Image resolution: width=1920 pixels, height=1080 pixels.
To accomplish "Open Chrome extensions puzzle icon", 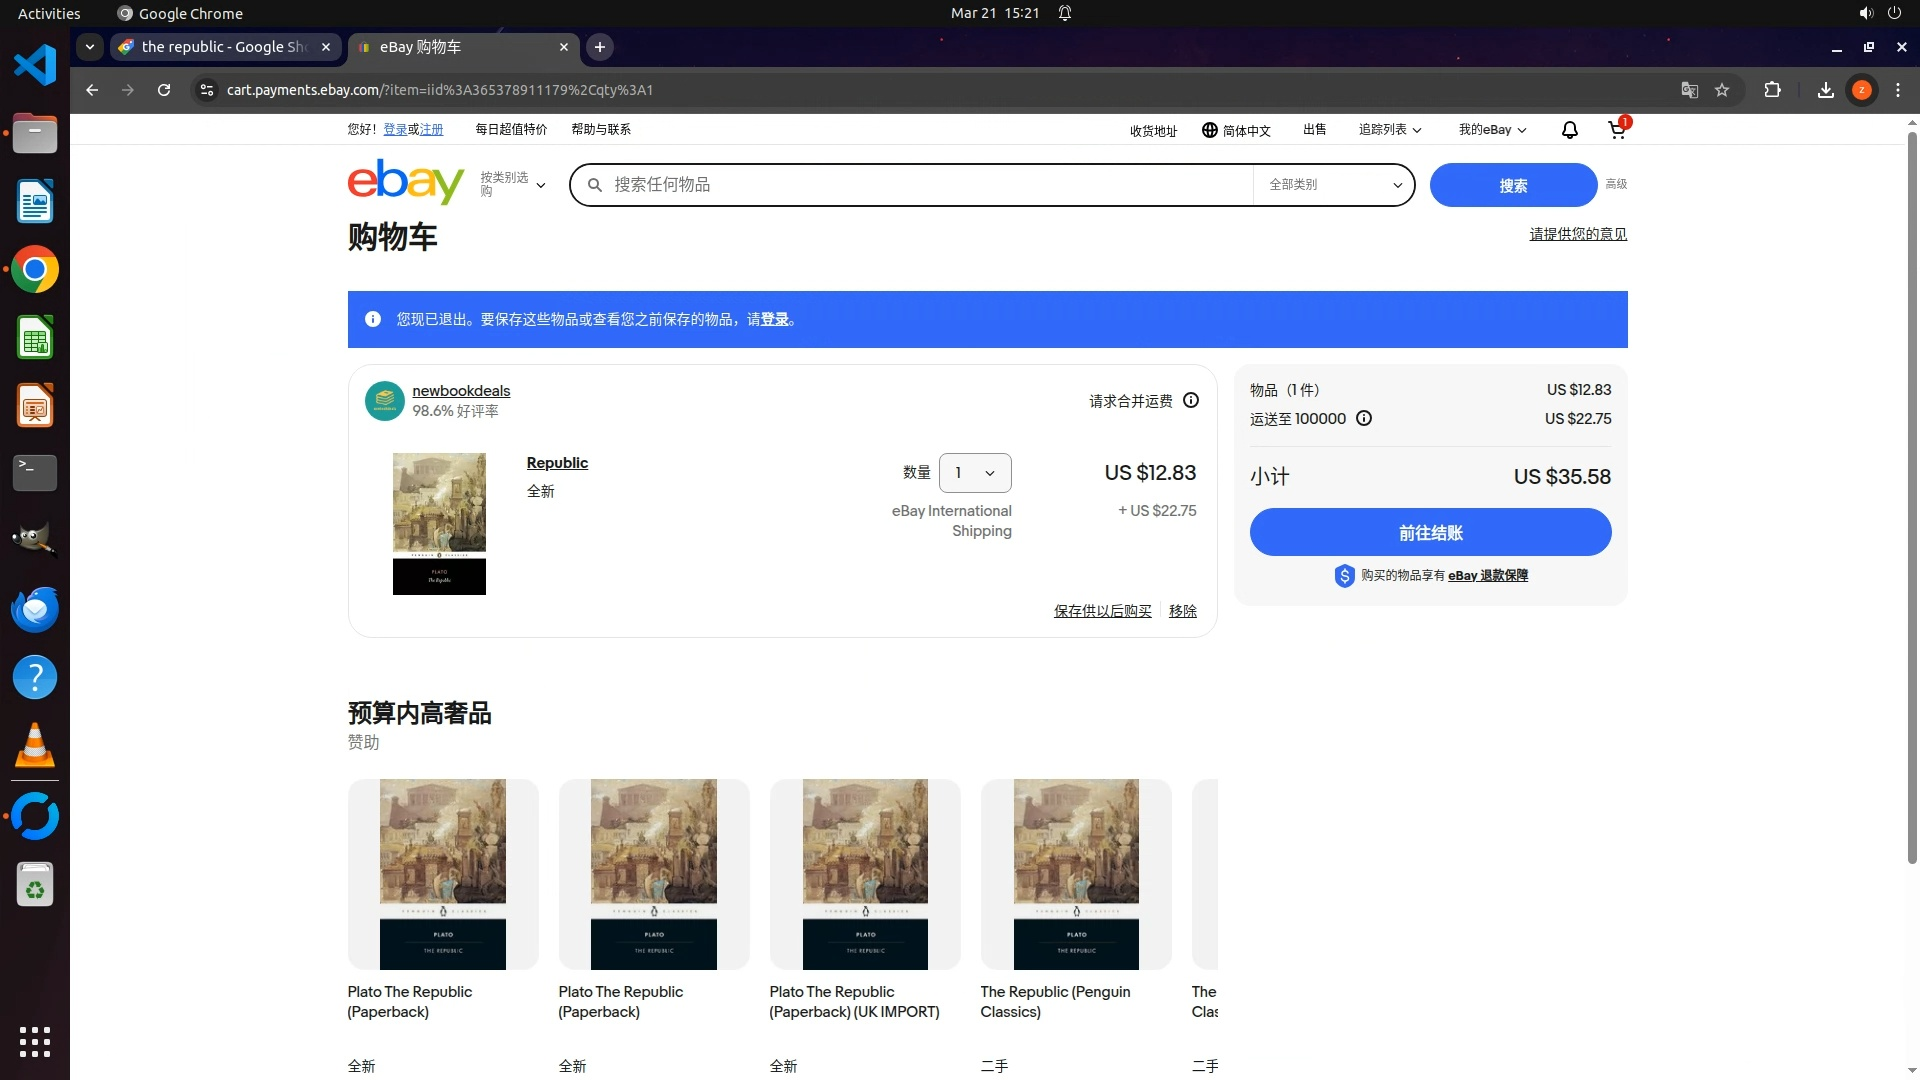I will (x=1772, y=90).
